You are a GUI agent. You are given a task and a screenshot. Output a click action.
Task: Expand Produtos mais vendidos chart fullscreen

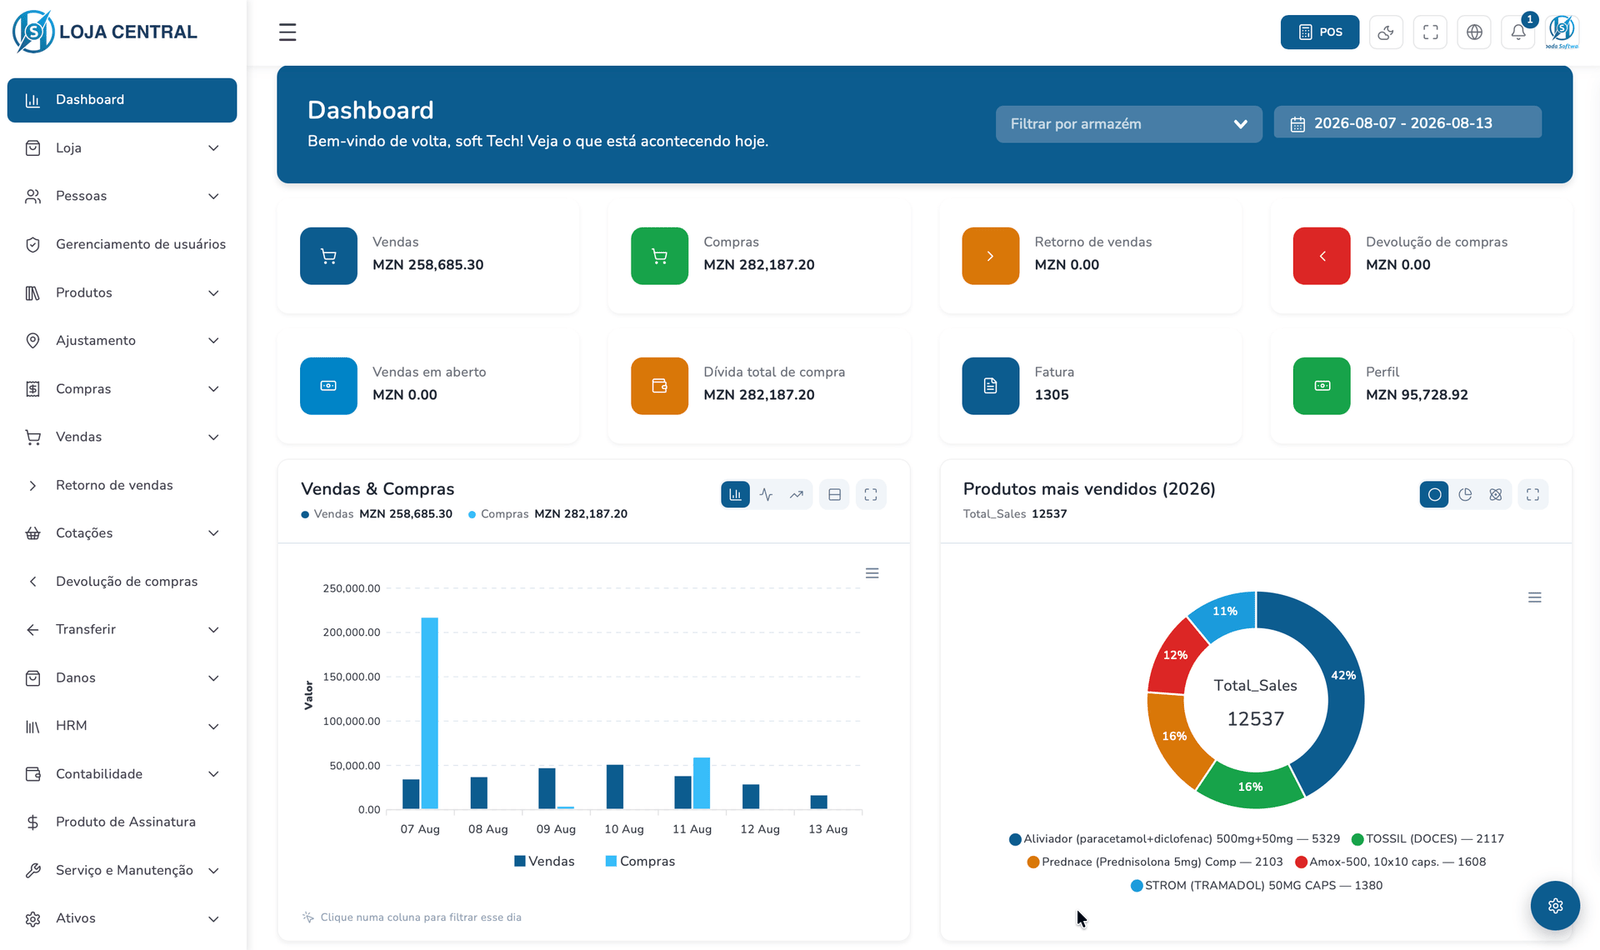pyautogui.click(x=1533, y=494)
